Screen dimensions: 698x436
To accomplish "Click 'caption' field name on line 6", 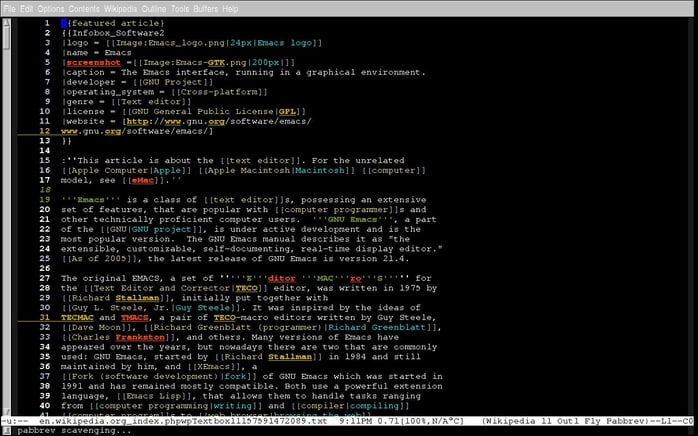I will point(85,72).
